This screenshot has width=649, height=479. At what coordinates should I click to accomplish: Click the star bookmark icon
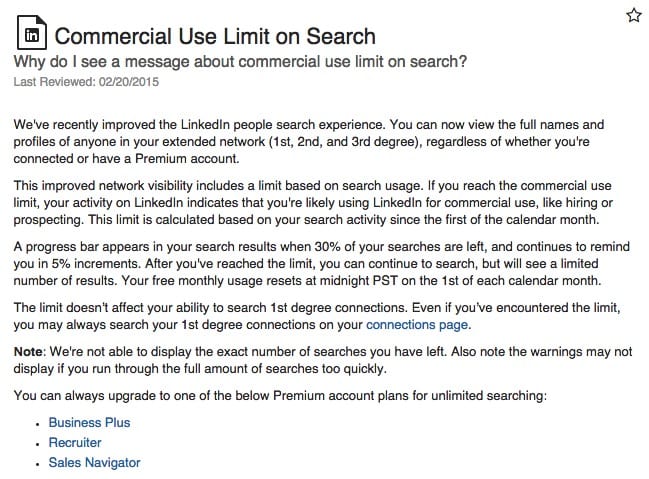(634, 15)
